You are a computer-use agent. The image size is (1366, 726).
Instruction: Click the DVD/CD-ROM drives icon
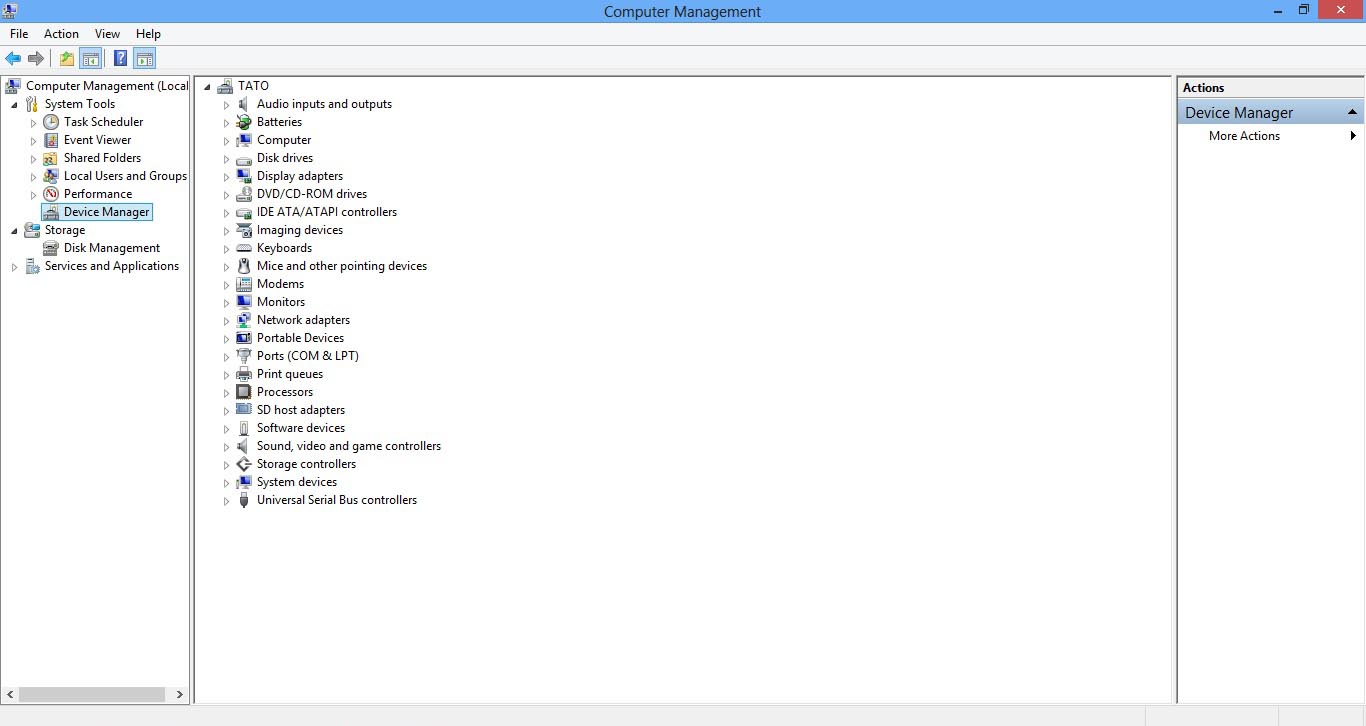pyautogui.click(x=244, y=194)
